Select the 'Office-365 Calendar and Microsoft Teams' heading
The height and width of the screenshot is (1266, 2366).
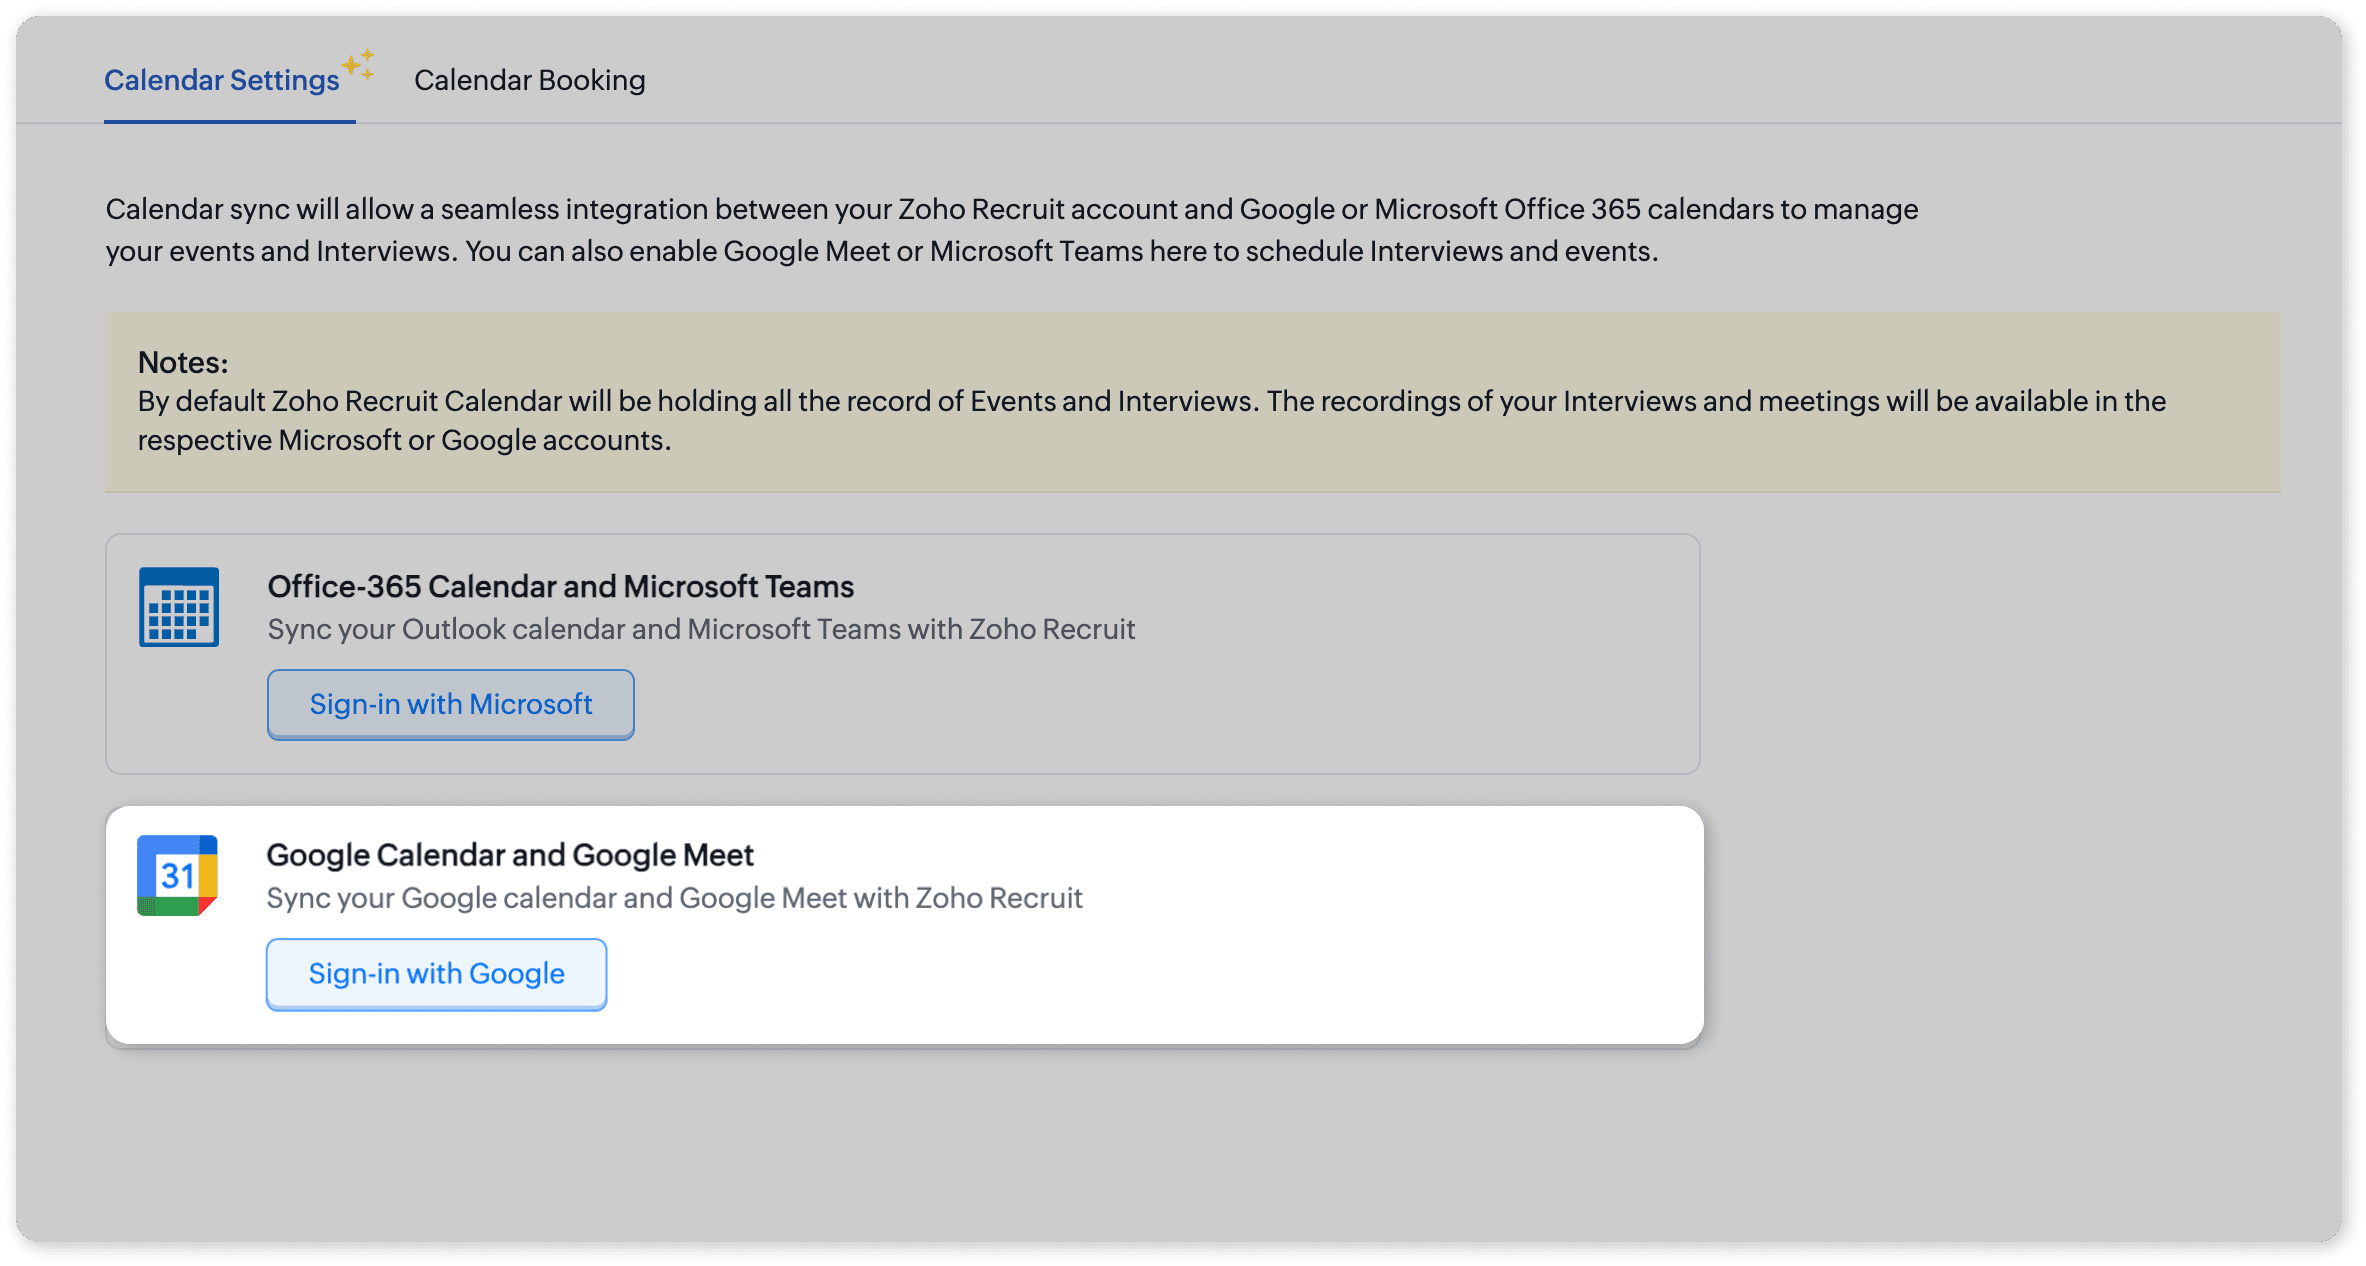click(561, 586)
